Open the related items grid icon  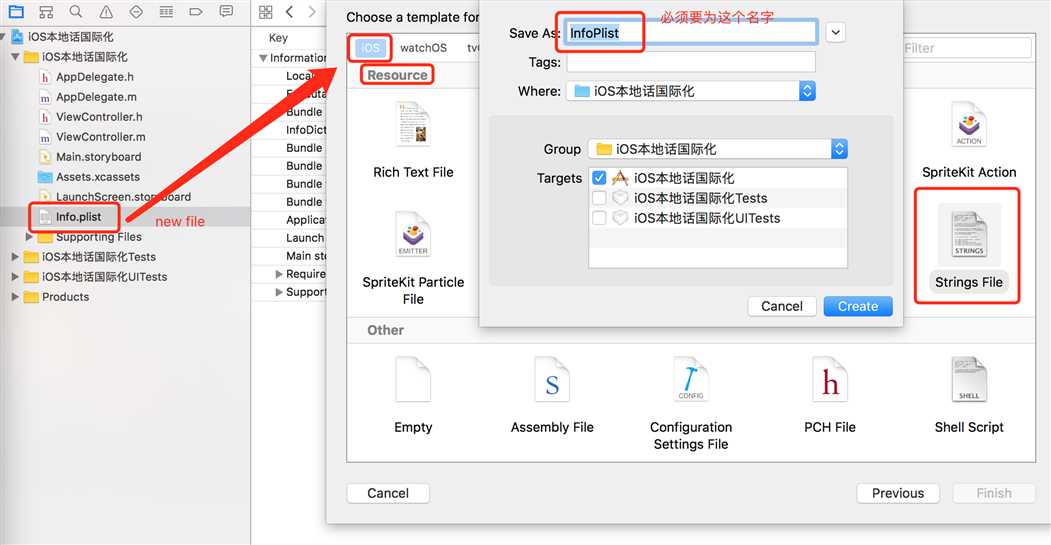(x=265, y=11)
